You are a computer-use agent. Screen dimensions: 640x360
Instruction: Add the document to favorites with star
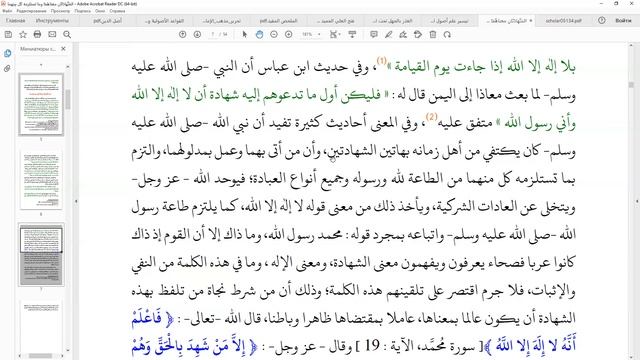click(x=23, y=35)
